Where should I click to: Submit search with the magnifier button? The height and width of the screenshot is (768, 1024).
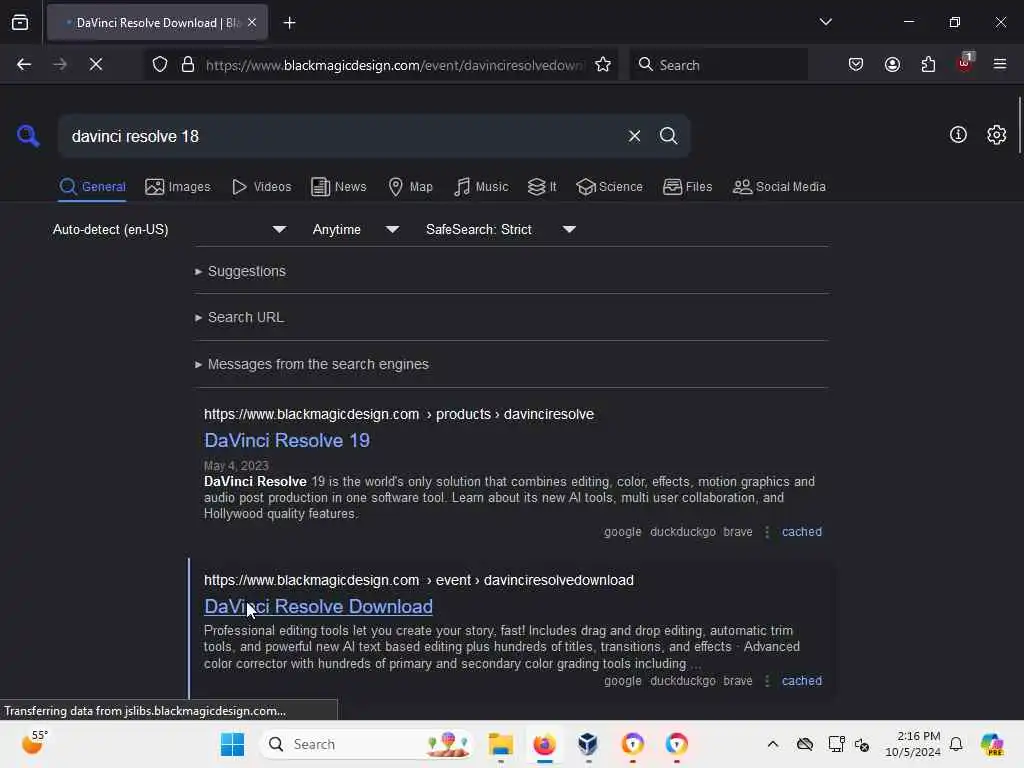(x=668, y=136)
